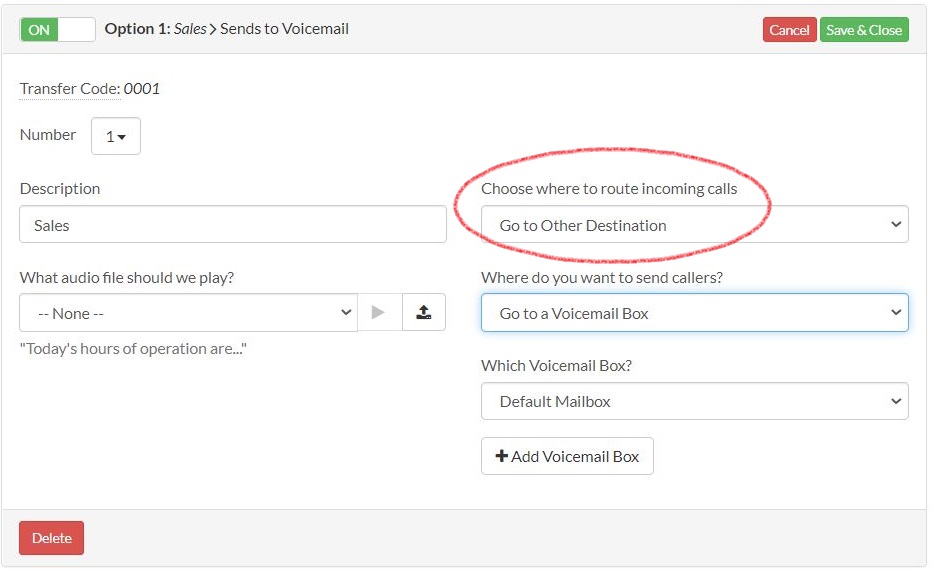This screenshot has height=572, width=932.
Task: Click into the Description field containing Sales
Action: tap(232, 225)
